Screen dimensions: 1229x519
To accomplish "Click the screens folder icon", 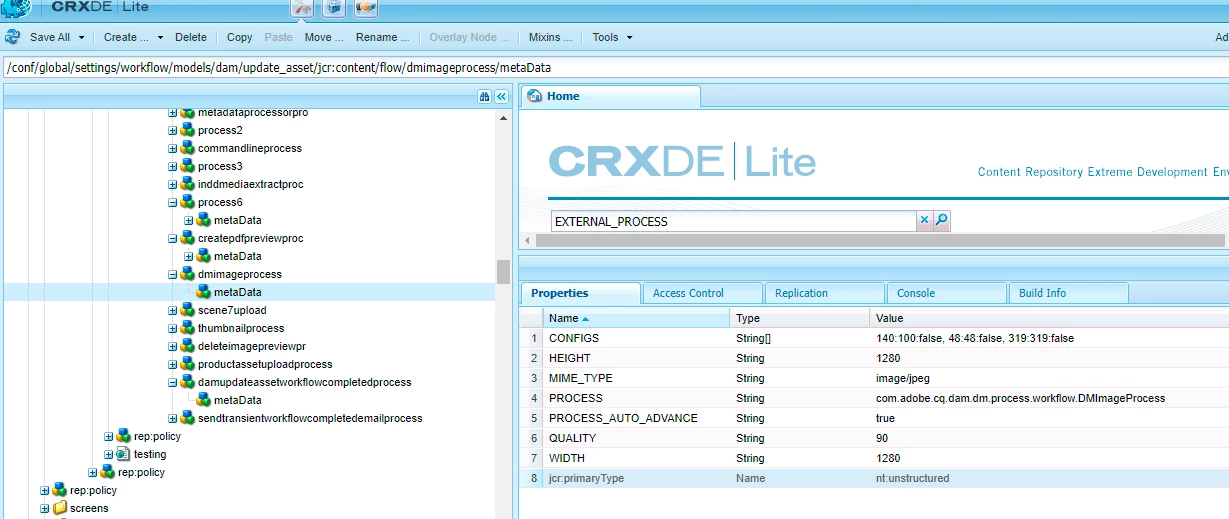I will pyautogui.click(x=59, y=508).
